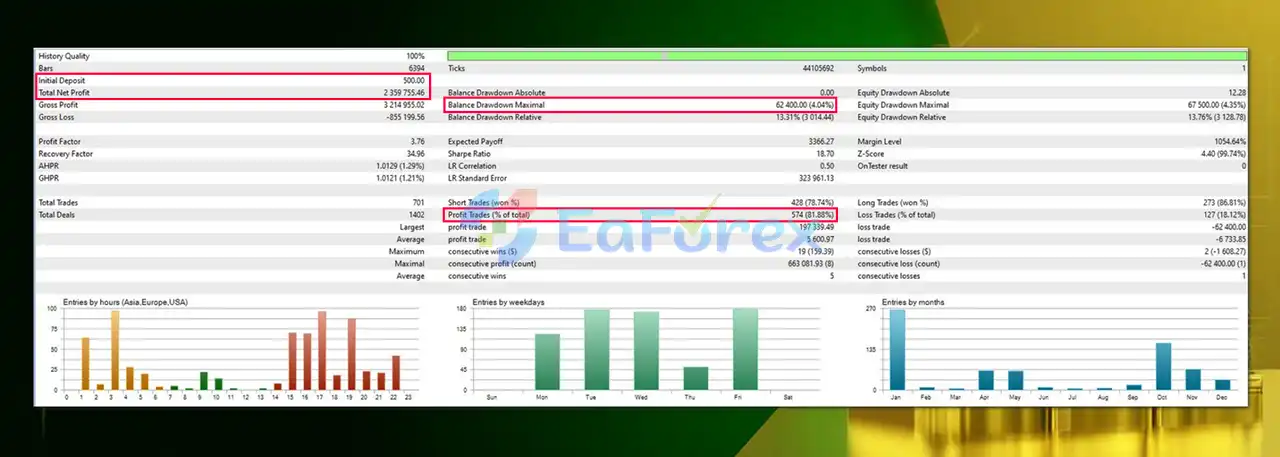The image size is (1280, 457).
Task: Click the hour 3 bar in hours chart
Action: click(x=115, y=350)
